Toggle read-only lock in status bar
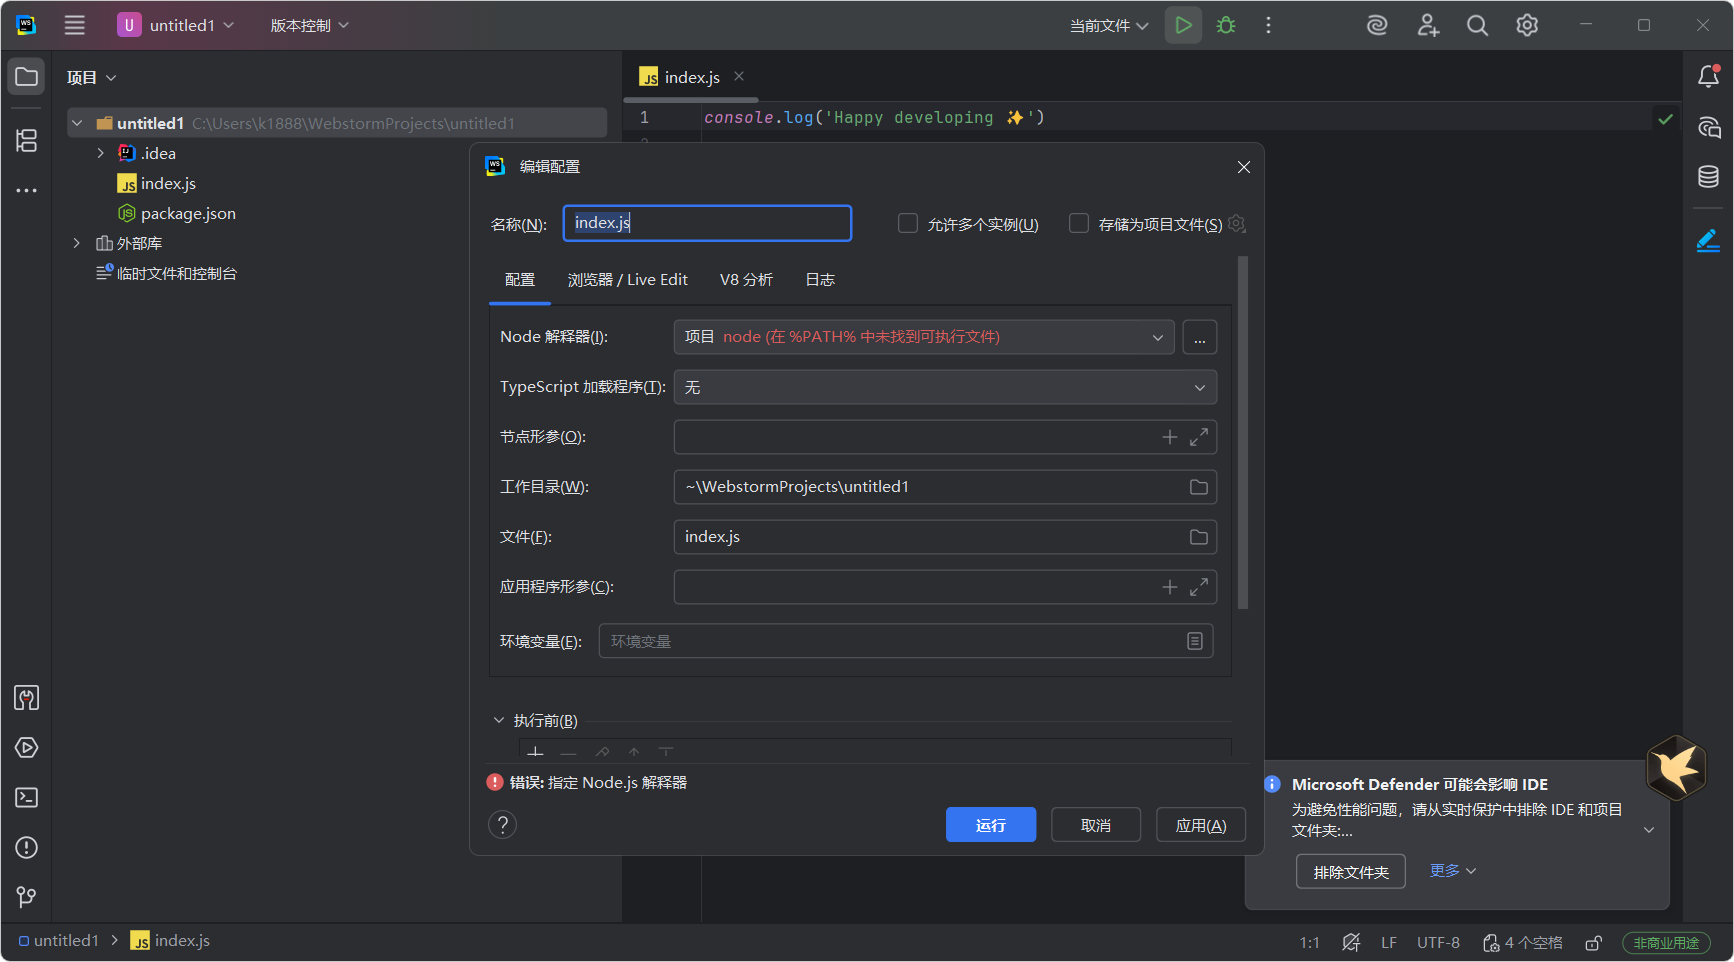Image resolution: width=1734 pixels, height=962 pixels. (x=1594, y=942)
